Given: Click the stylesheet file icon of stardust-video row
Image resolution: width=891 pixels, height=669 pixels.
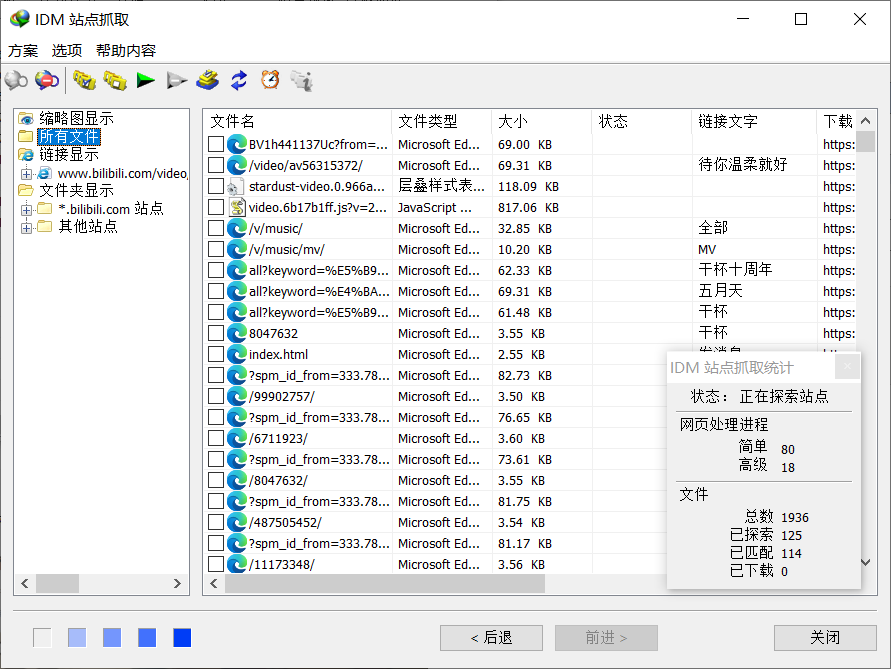Looking at the screenshot, I should point(236,186).
